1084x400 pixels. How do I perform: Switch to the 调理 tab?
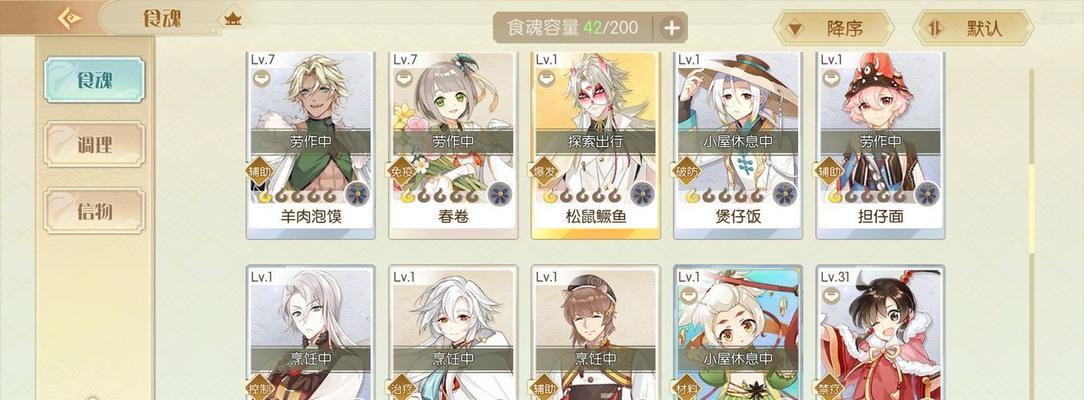click(94, 144)
